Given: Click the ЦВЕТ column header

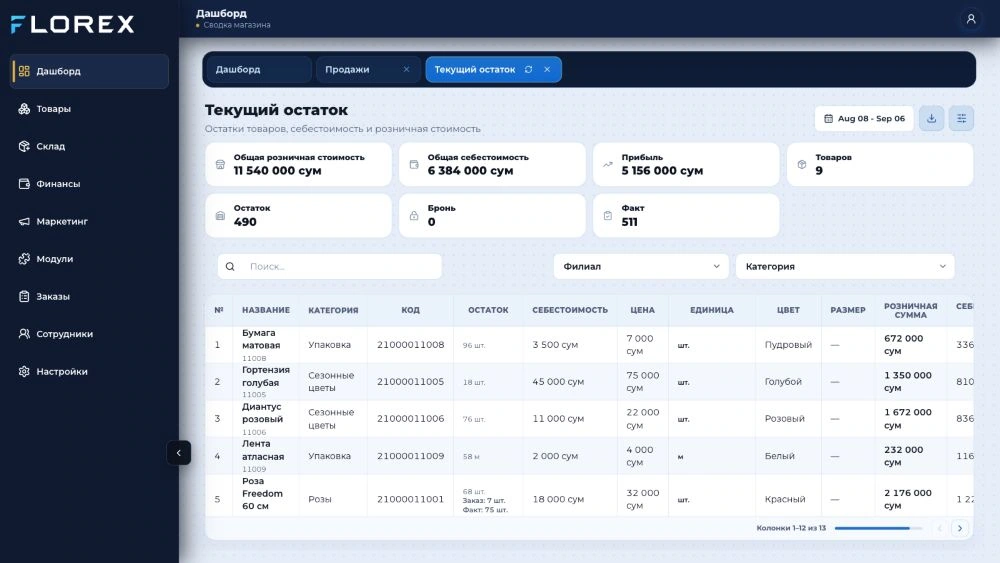Looking at the screenshot, I should (788, 310).
